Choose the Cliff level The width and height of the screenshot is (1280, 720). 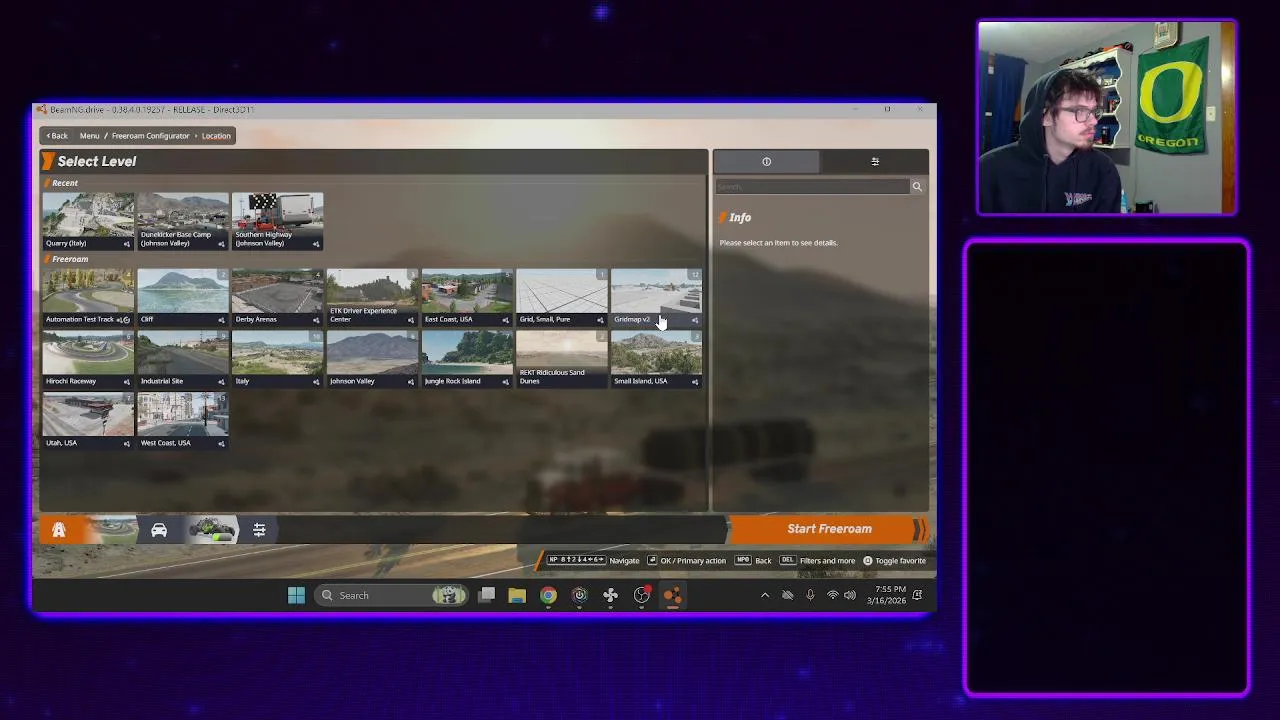(x=183, y=297)
